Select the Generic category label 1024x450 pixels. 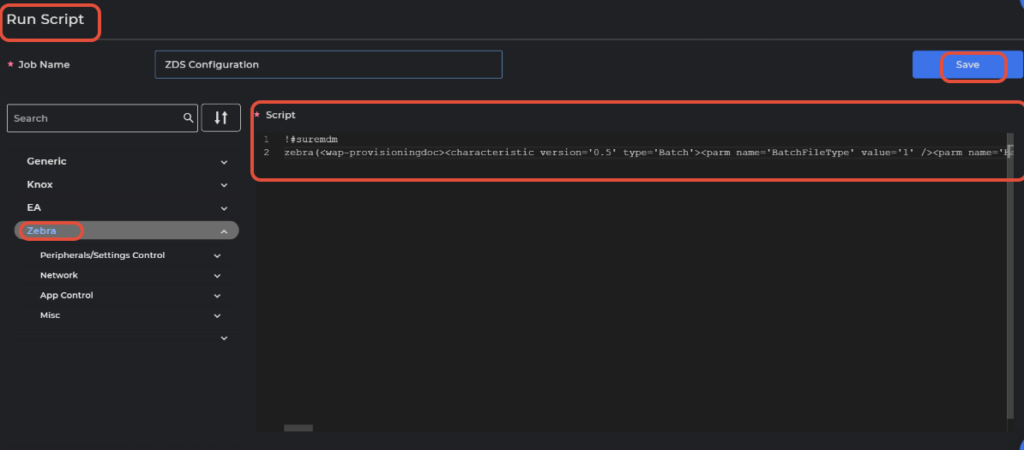pos(47,161)
